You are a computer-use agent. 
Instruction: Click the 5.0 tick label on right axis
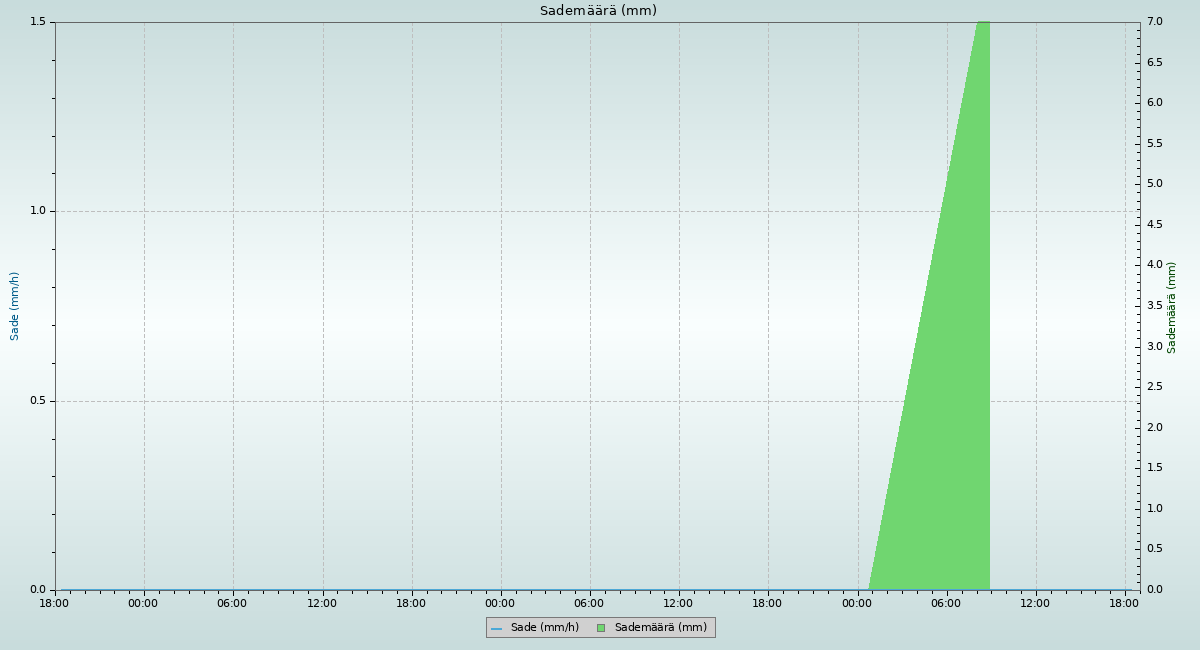pyautogui.click(x=1154, y=184)
